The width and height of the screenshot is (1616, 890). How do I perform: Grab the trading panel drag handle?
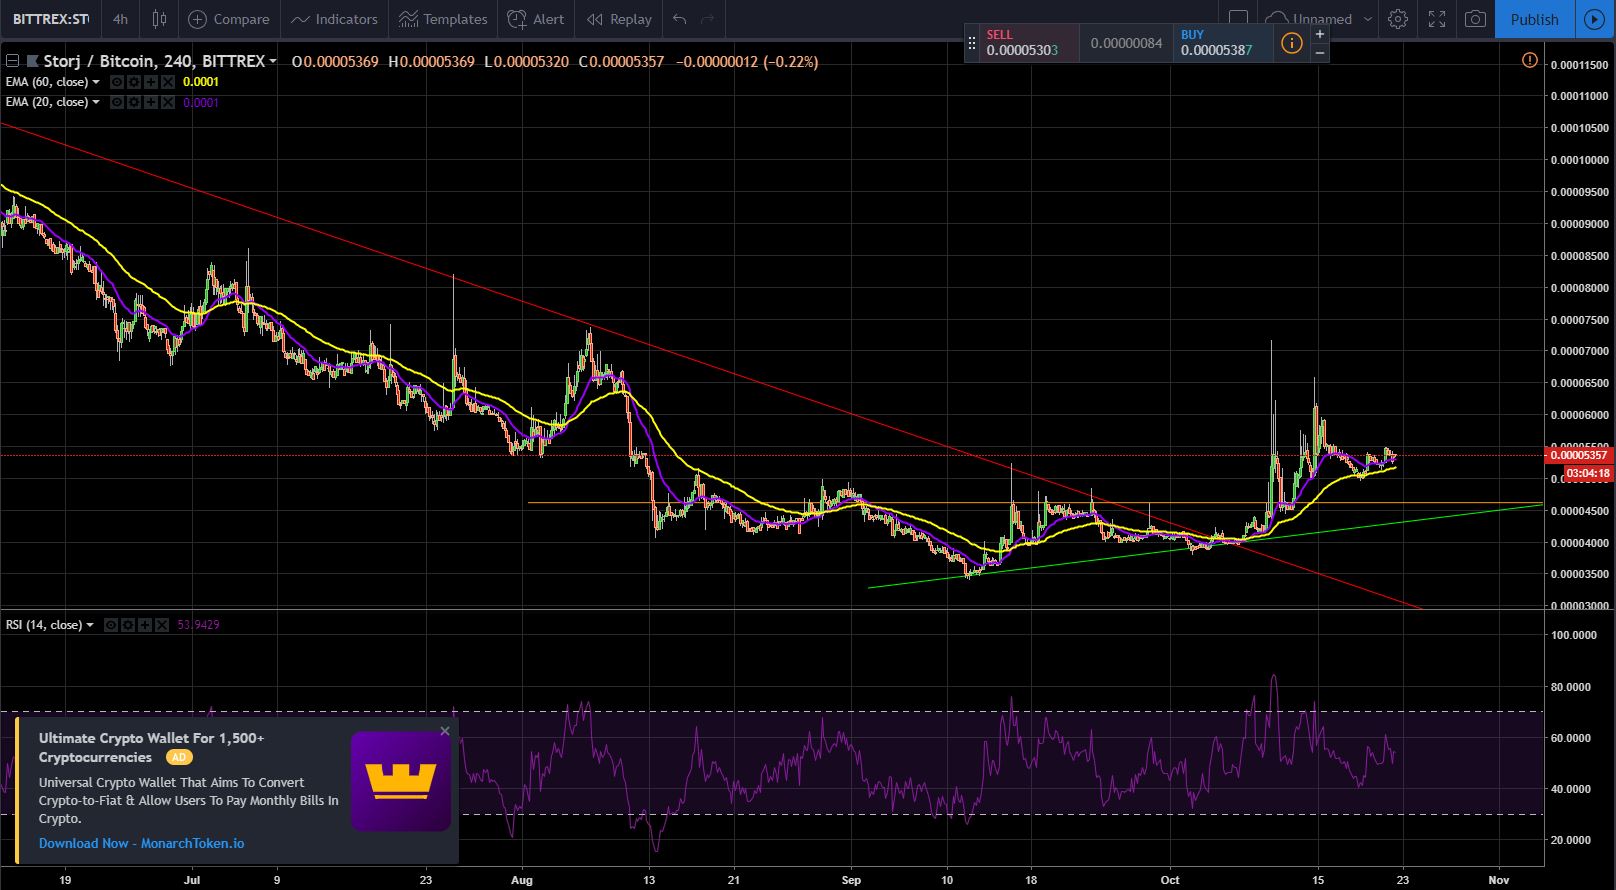[x=971, y=43]
